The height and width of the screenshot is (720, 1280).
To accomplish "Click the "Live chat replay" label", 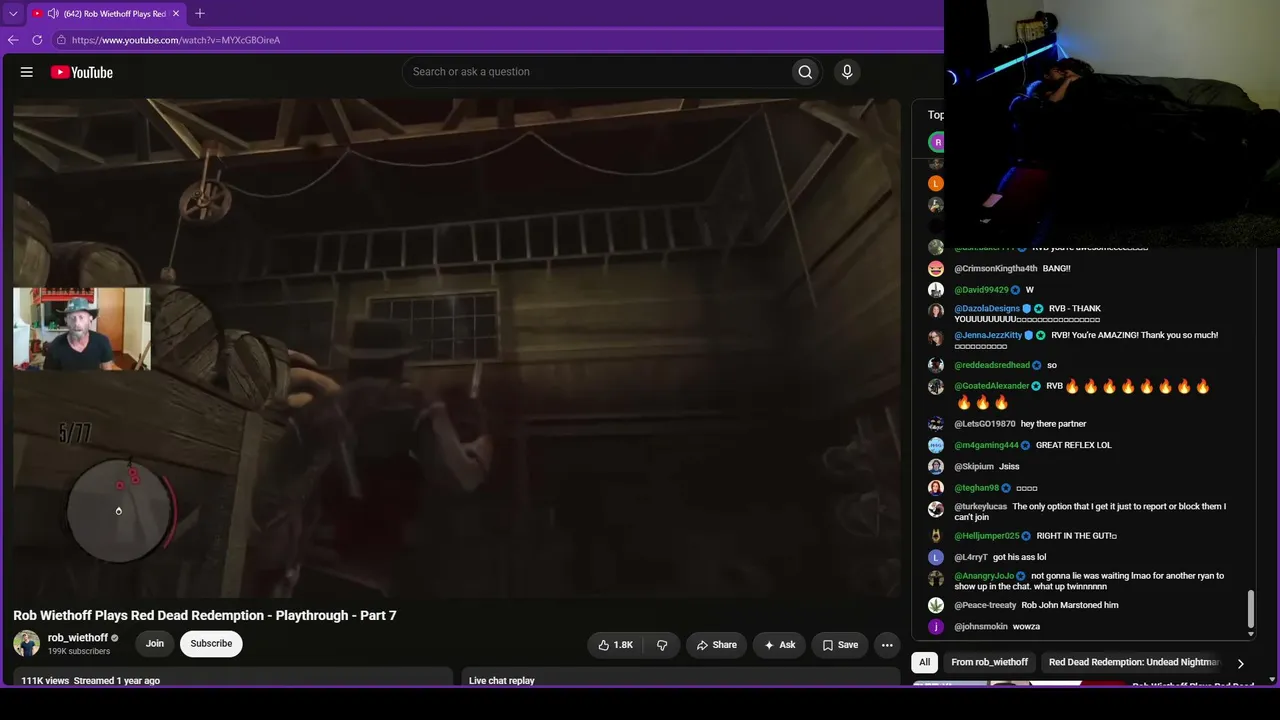I will point(502,680).
